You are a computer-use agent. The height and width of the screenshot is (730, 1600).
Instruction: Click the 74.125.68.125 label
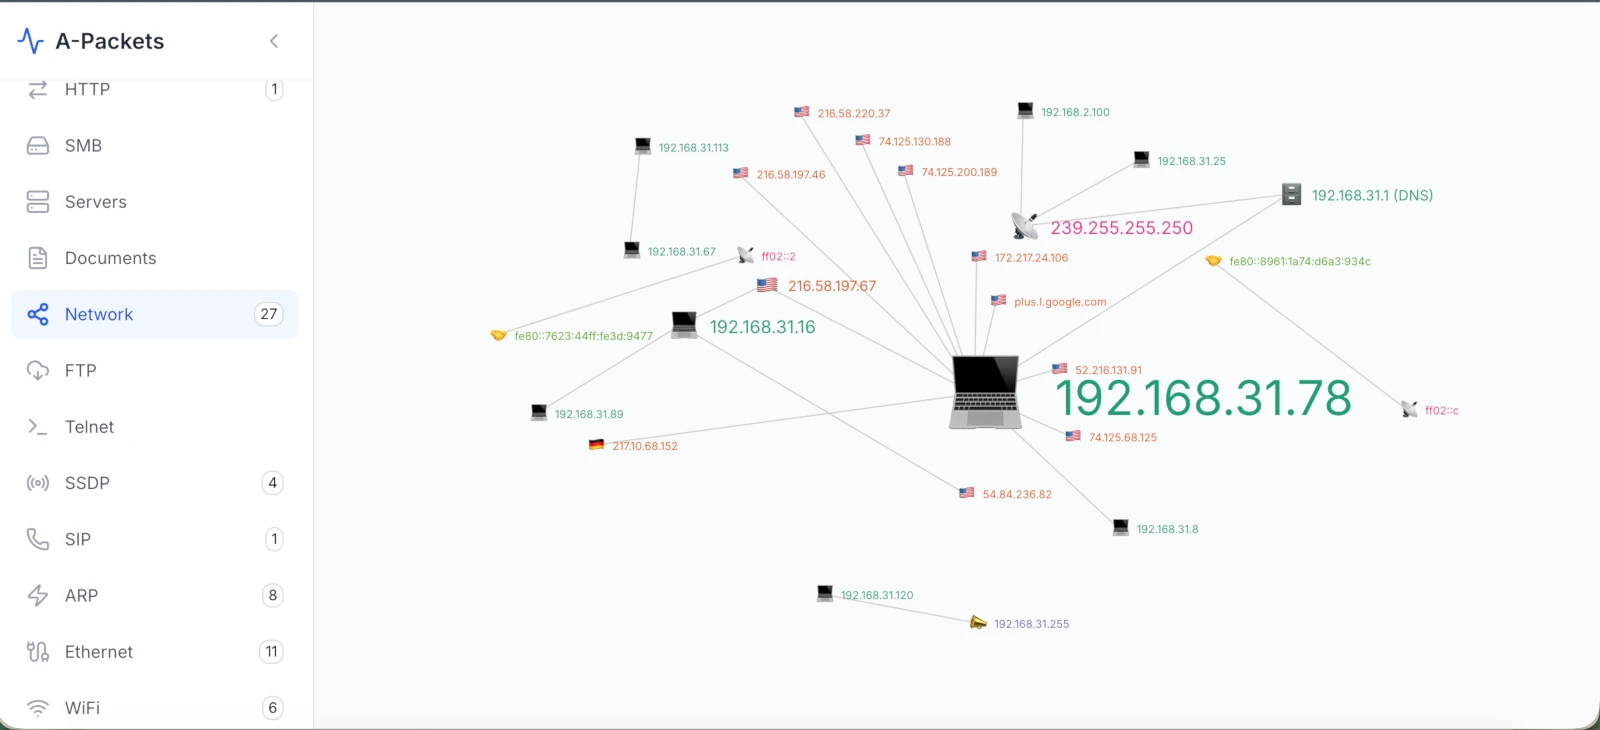1123,438
